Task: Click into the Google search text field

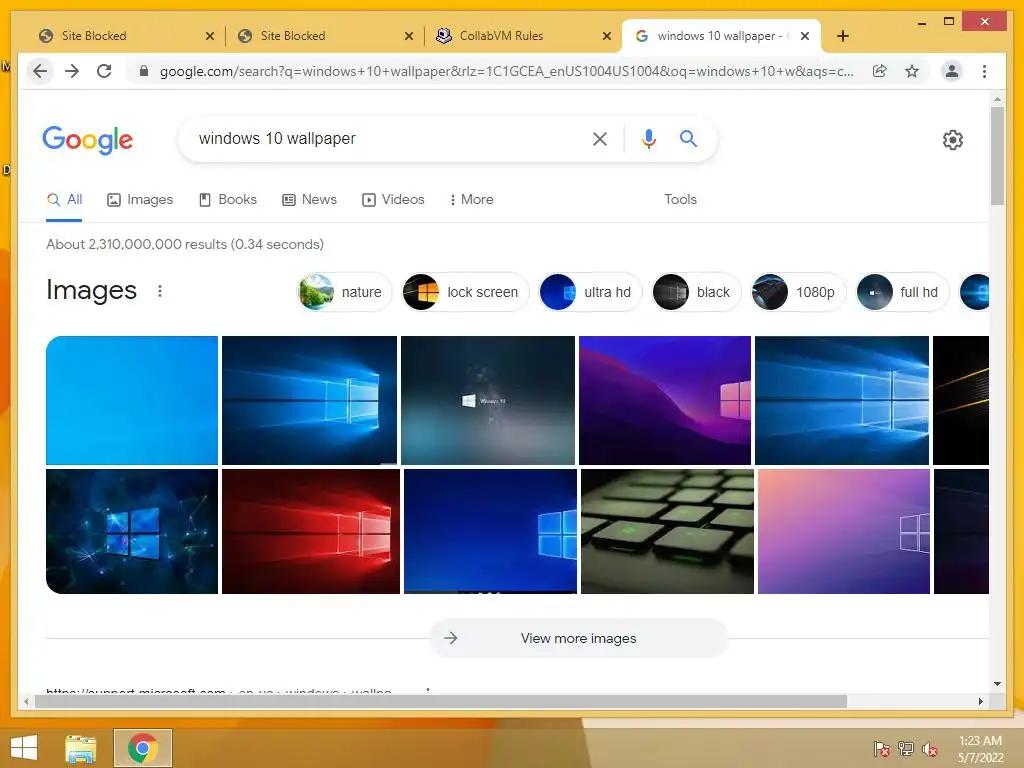Action: pyautogui.click(x=385, y=138)
